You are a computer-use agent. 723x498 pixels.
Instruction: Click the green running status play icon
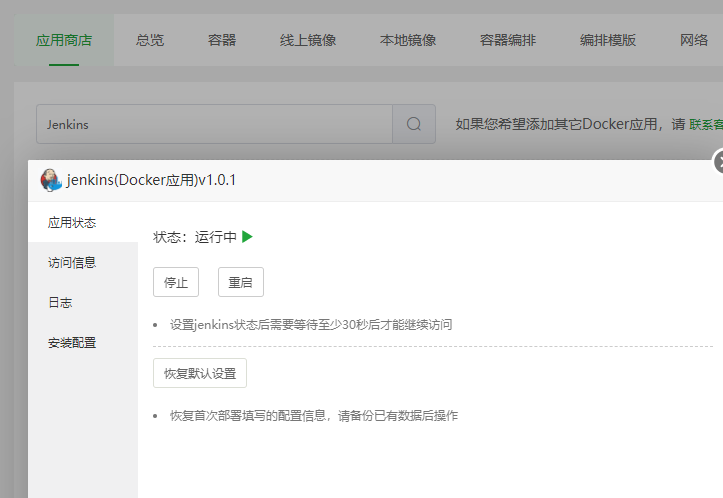coord(247,237)
